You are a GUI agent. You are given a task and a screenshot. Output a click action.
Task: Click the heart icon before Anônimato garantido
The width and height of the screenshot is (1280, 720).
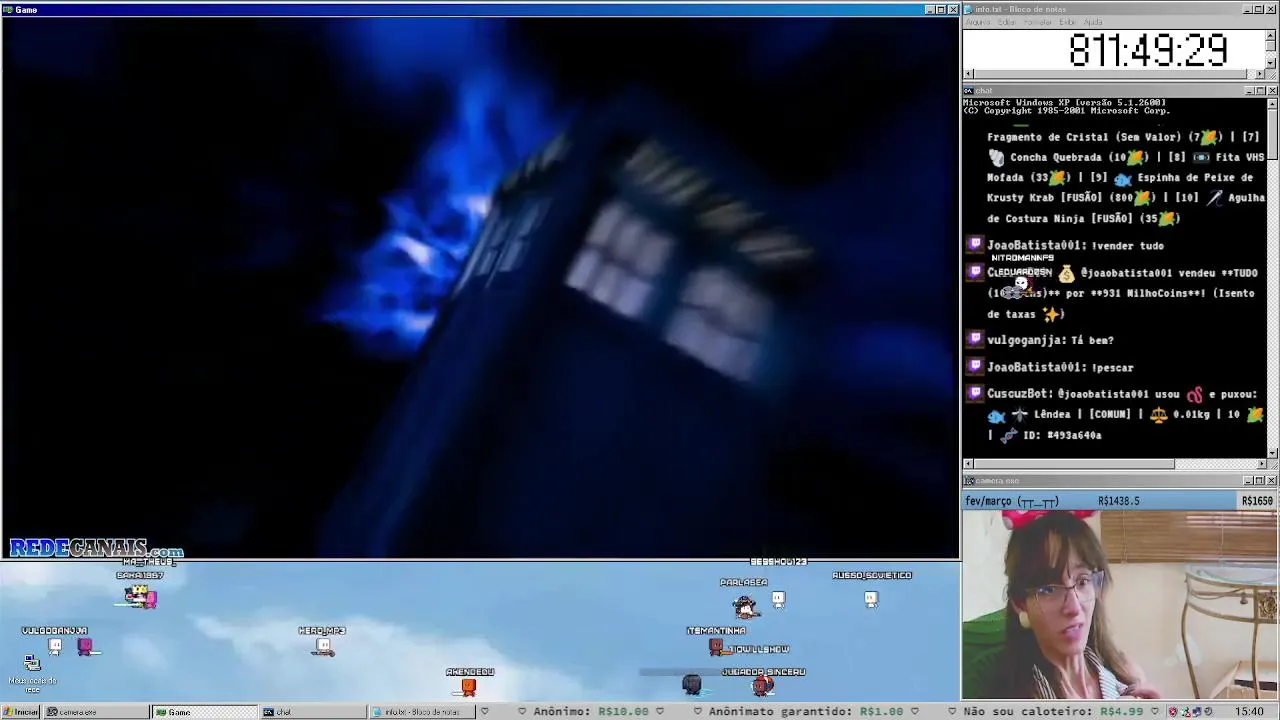[697, 712]
